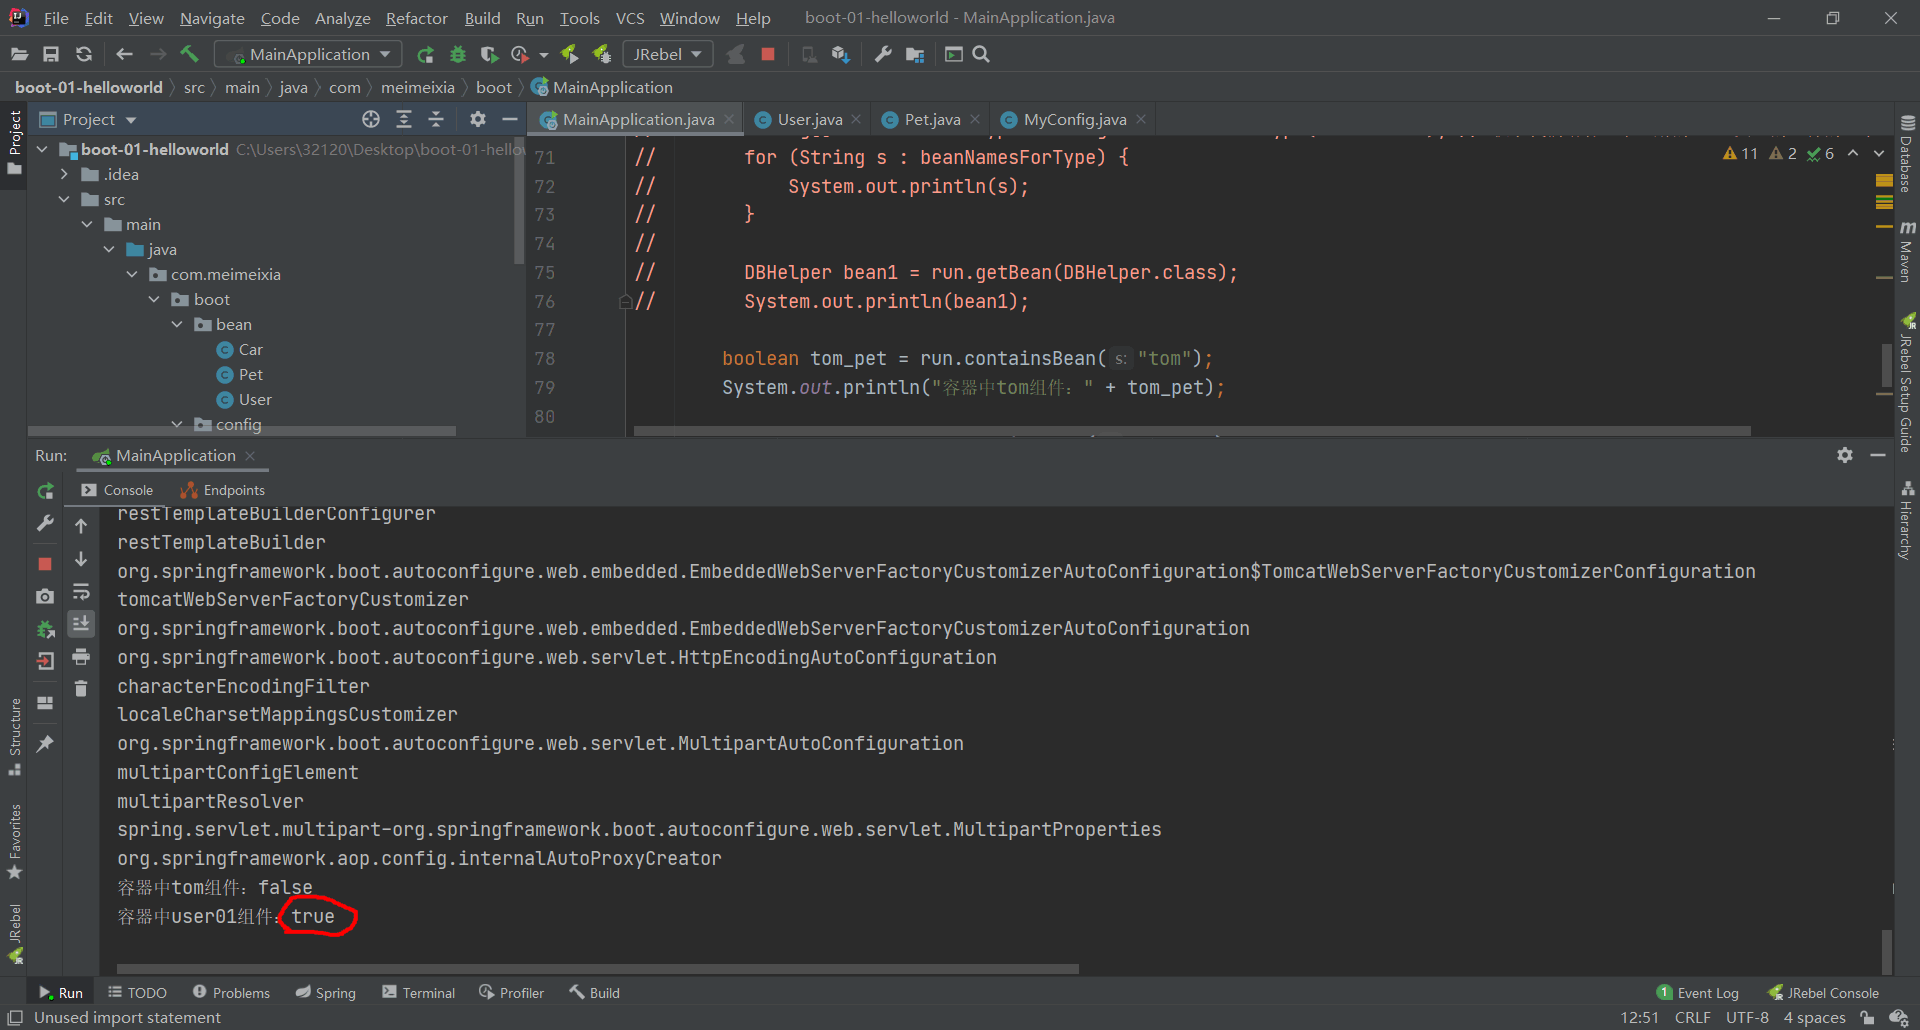Open Project panel gear options

(x=478, y=119)
